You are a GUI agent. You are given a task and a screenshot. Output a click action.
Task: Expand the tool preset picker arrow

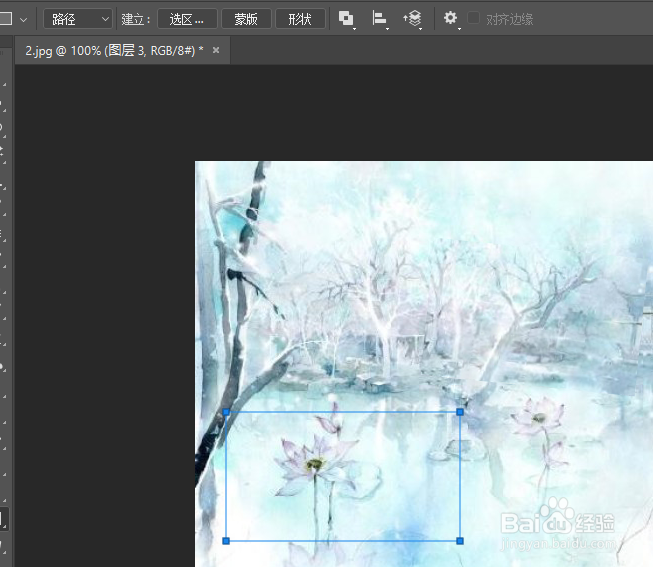pyautogui.click(x=23, y=19)
